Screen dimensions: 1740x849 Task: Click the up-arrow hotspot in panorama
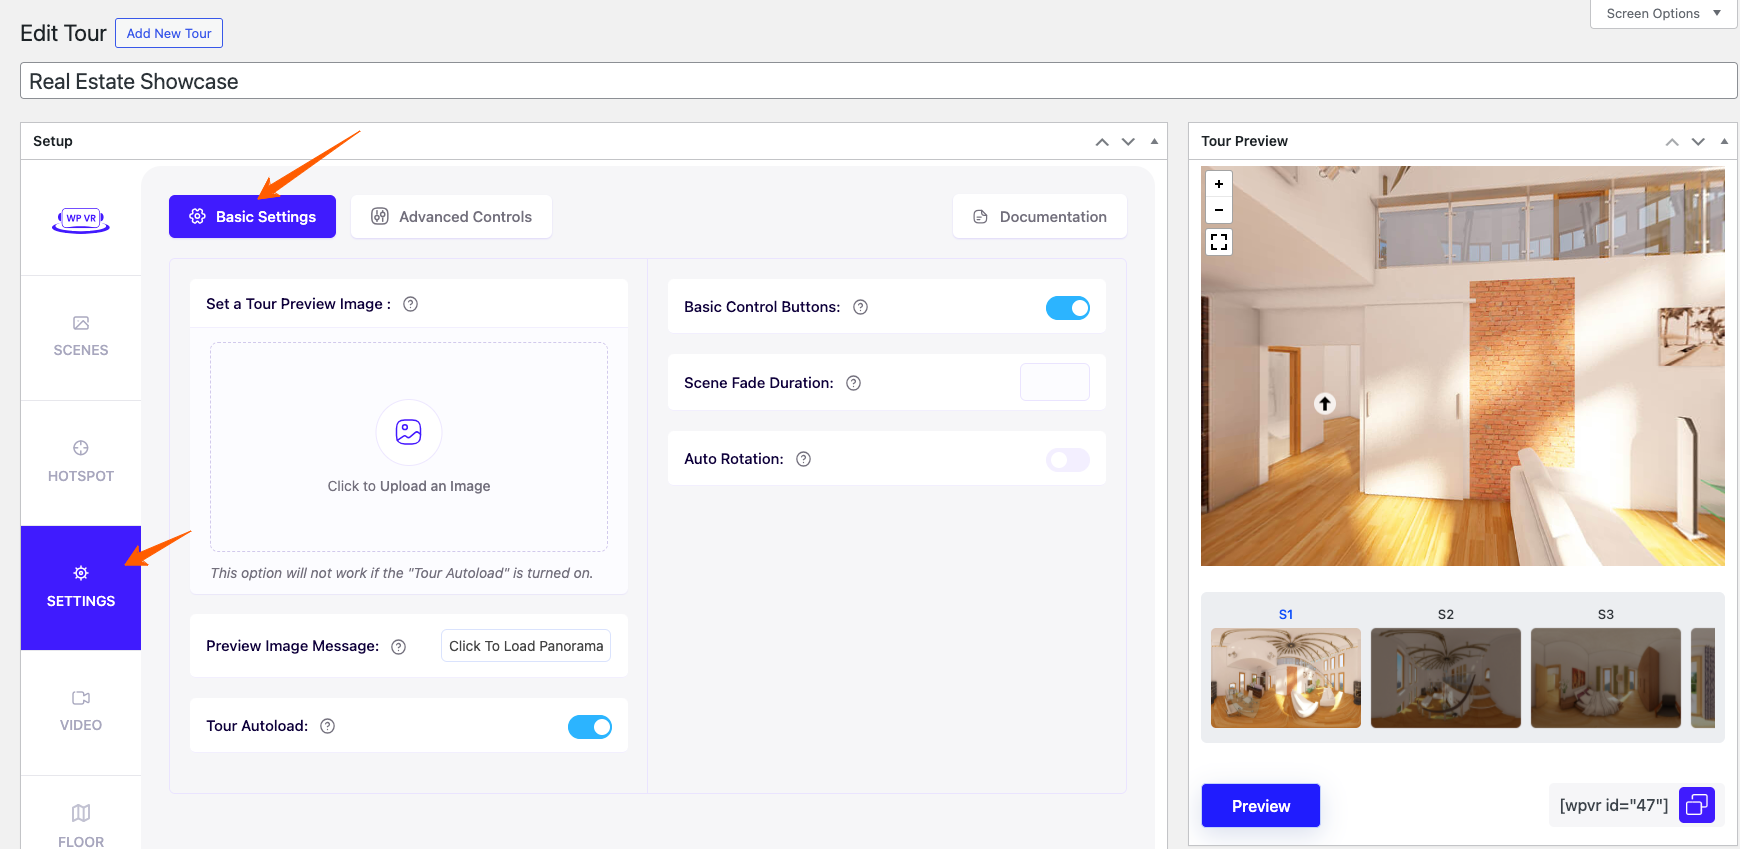point(1324,404)
